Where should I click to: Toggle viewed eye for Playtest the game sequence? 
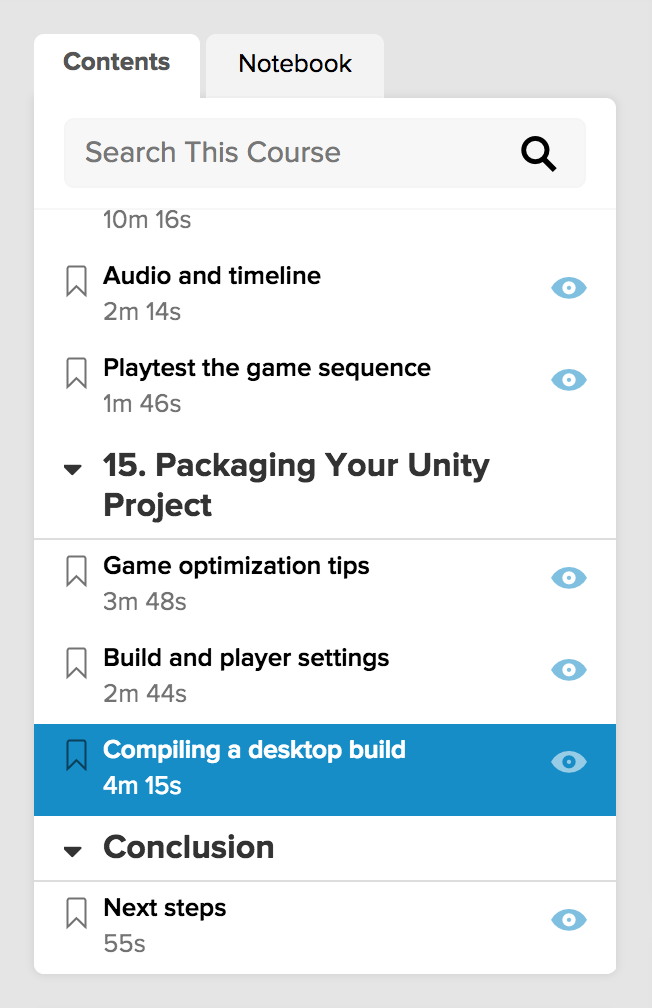pos(569,380)
